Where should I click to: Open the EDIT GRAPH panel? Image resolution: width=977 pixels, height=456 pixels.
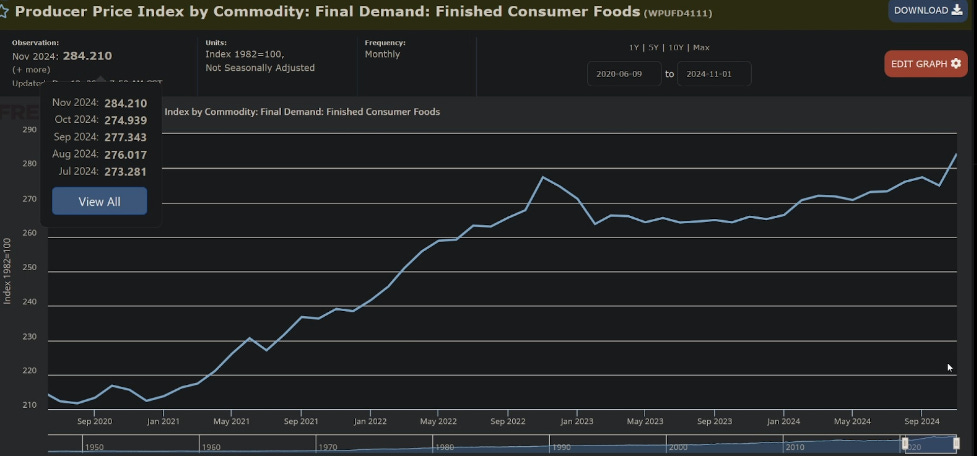pyautogui.click(x=926, y=64)
